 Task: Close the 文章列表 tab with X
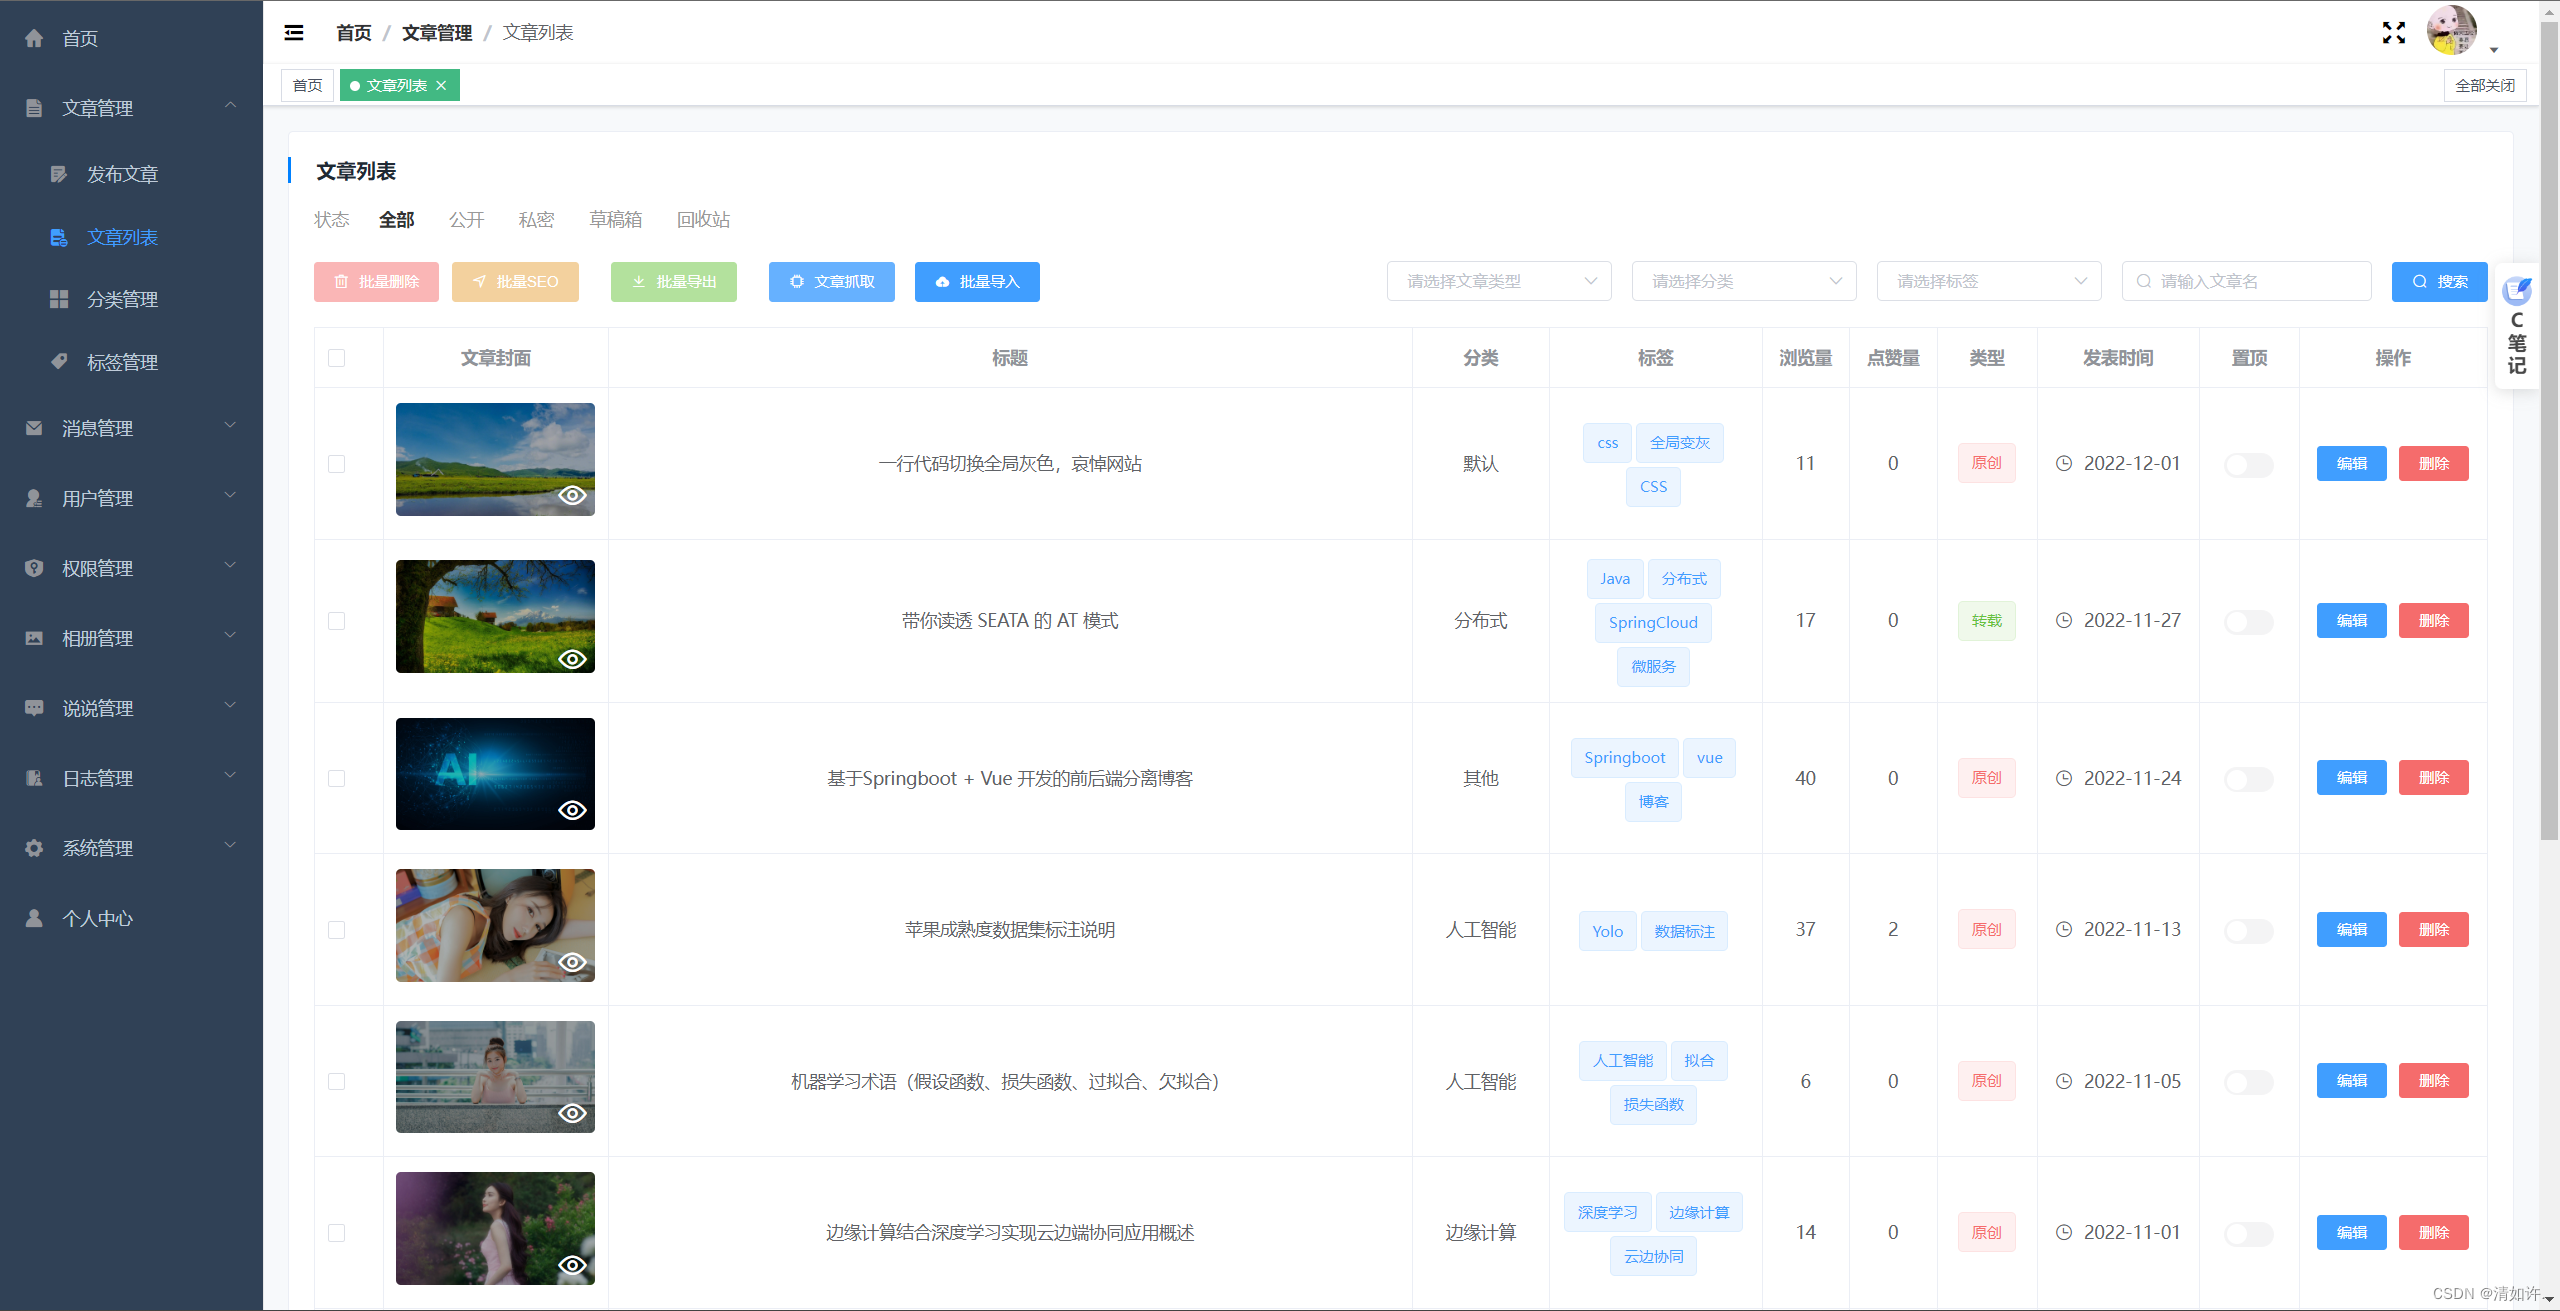point(441,86)
